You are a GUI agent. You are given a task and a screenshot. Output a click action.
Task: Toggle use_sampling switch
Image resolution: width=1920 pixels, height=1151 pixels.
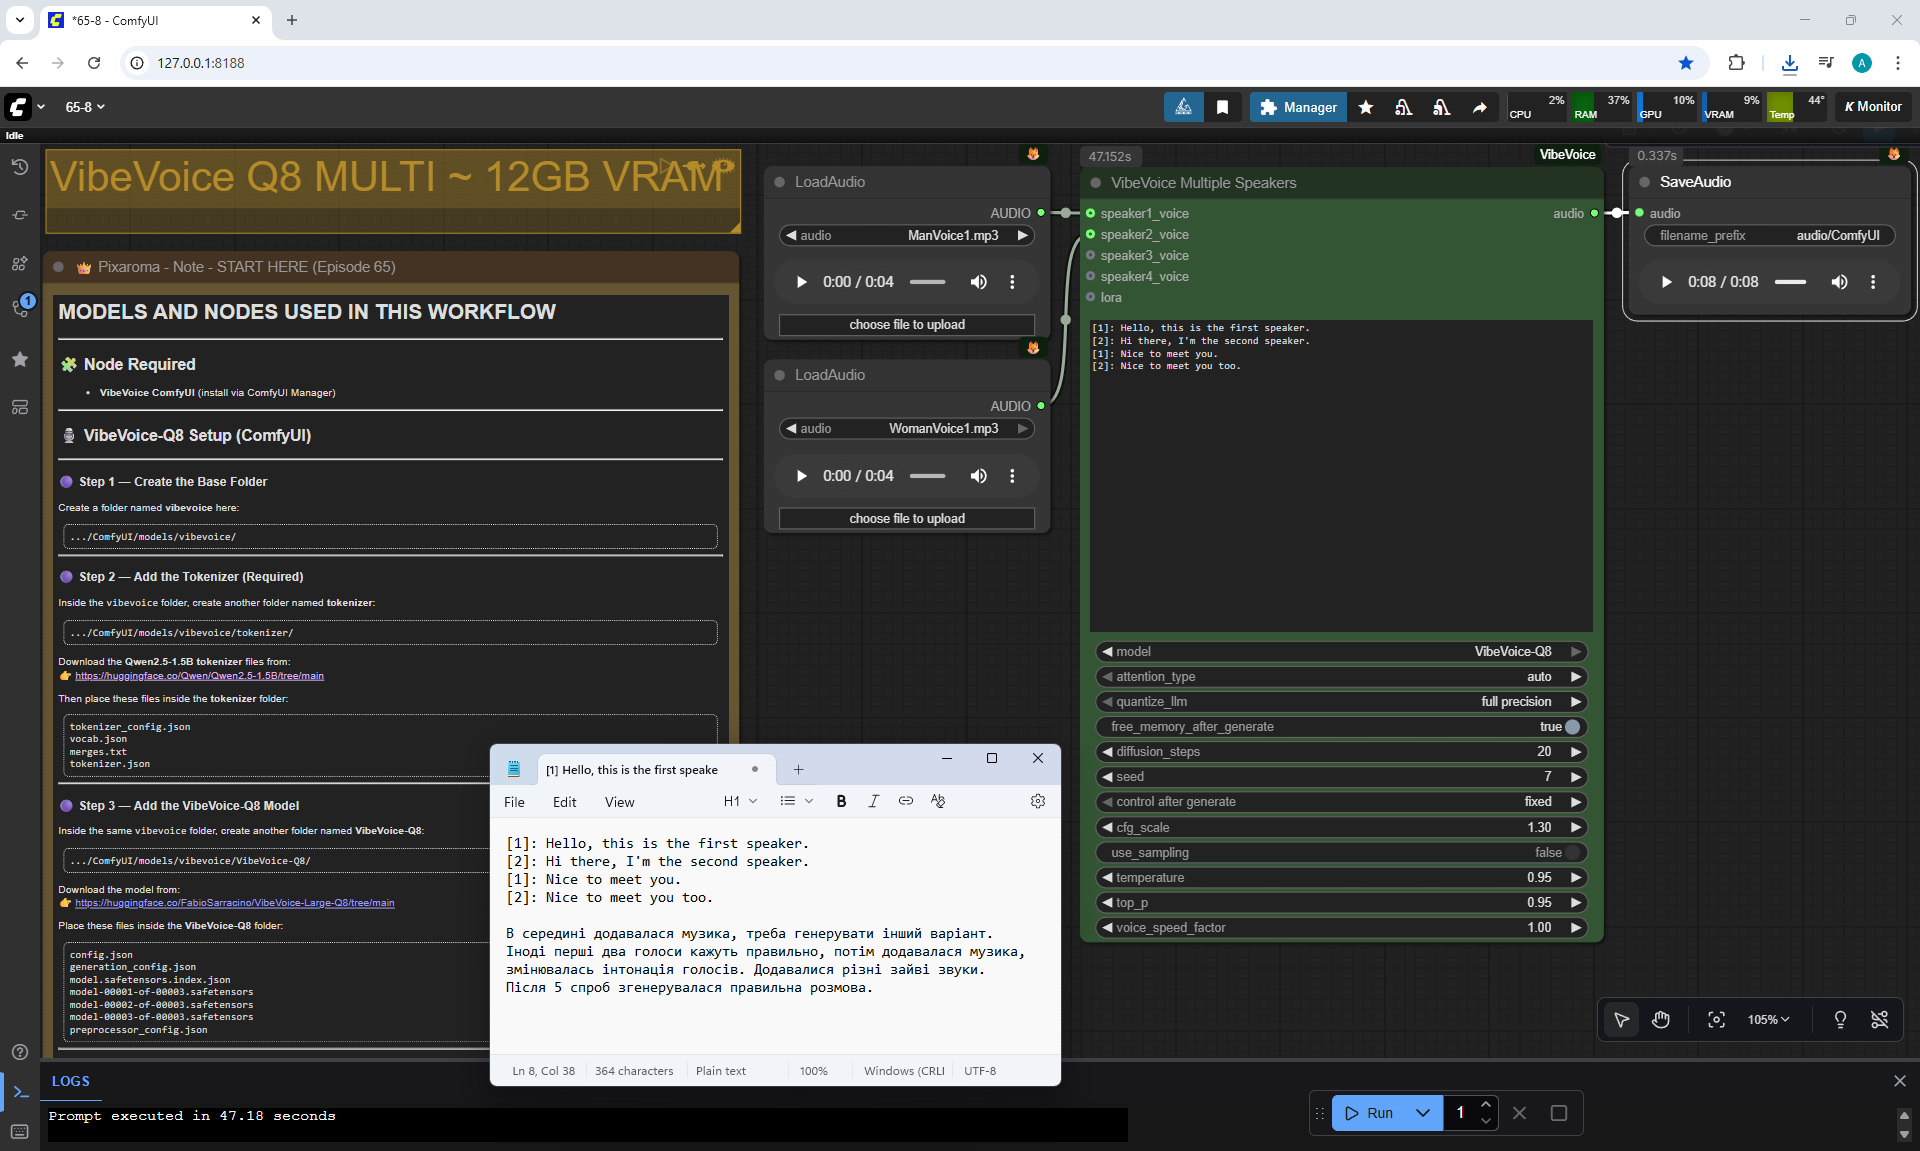point(1572,853)
